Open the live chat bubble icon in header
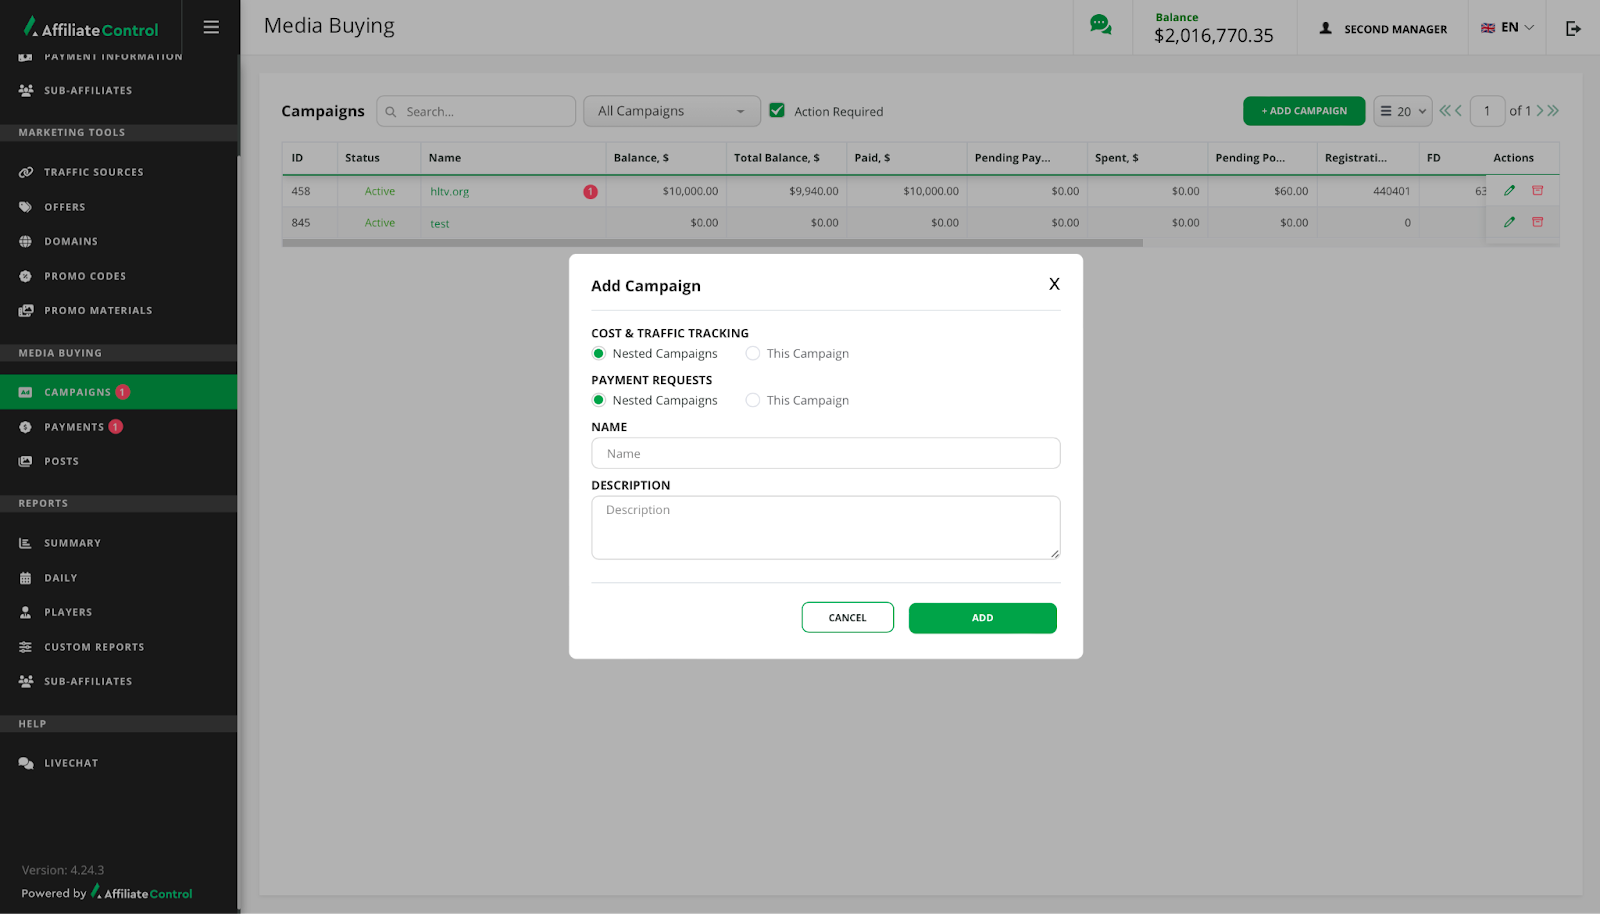 [x=1100, y=26]
